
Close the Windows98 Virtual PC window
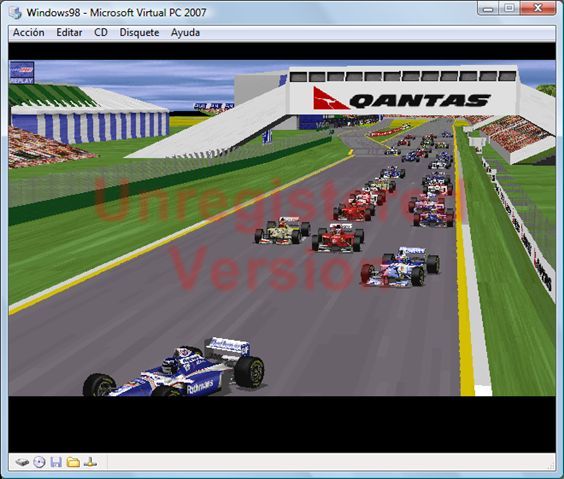click(x=538, y=8)
